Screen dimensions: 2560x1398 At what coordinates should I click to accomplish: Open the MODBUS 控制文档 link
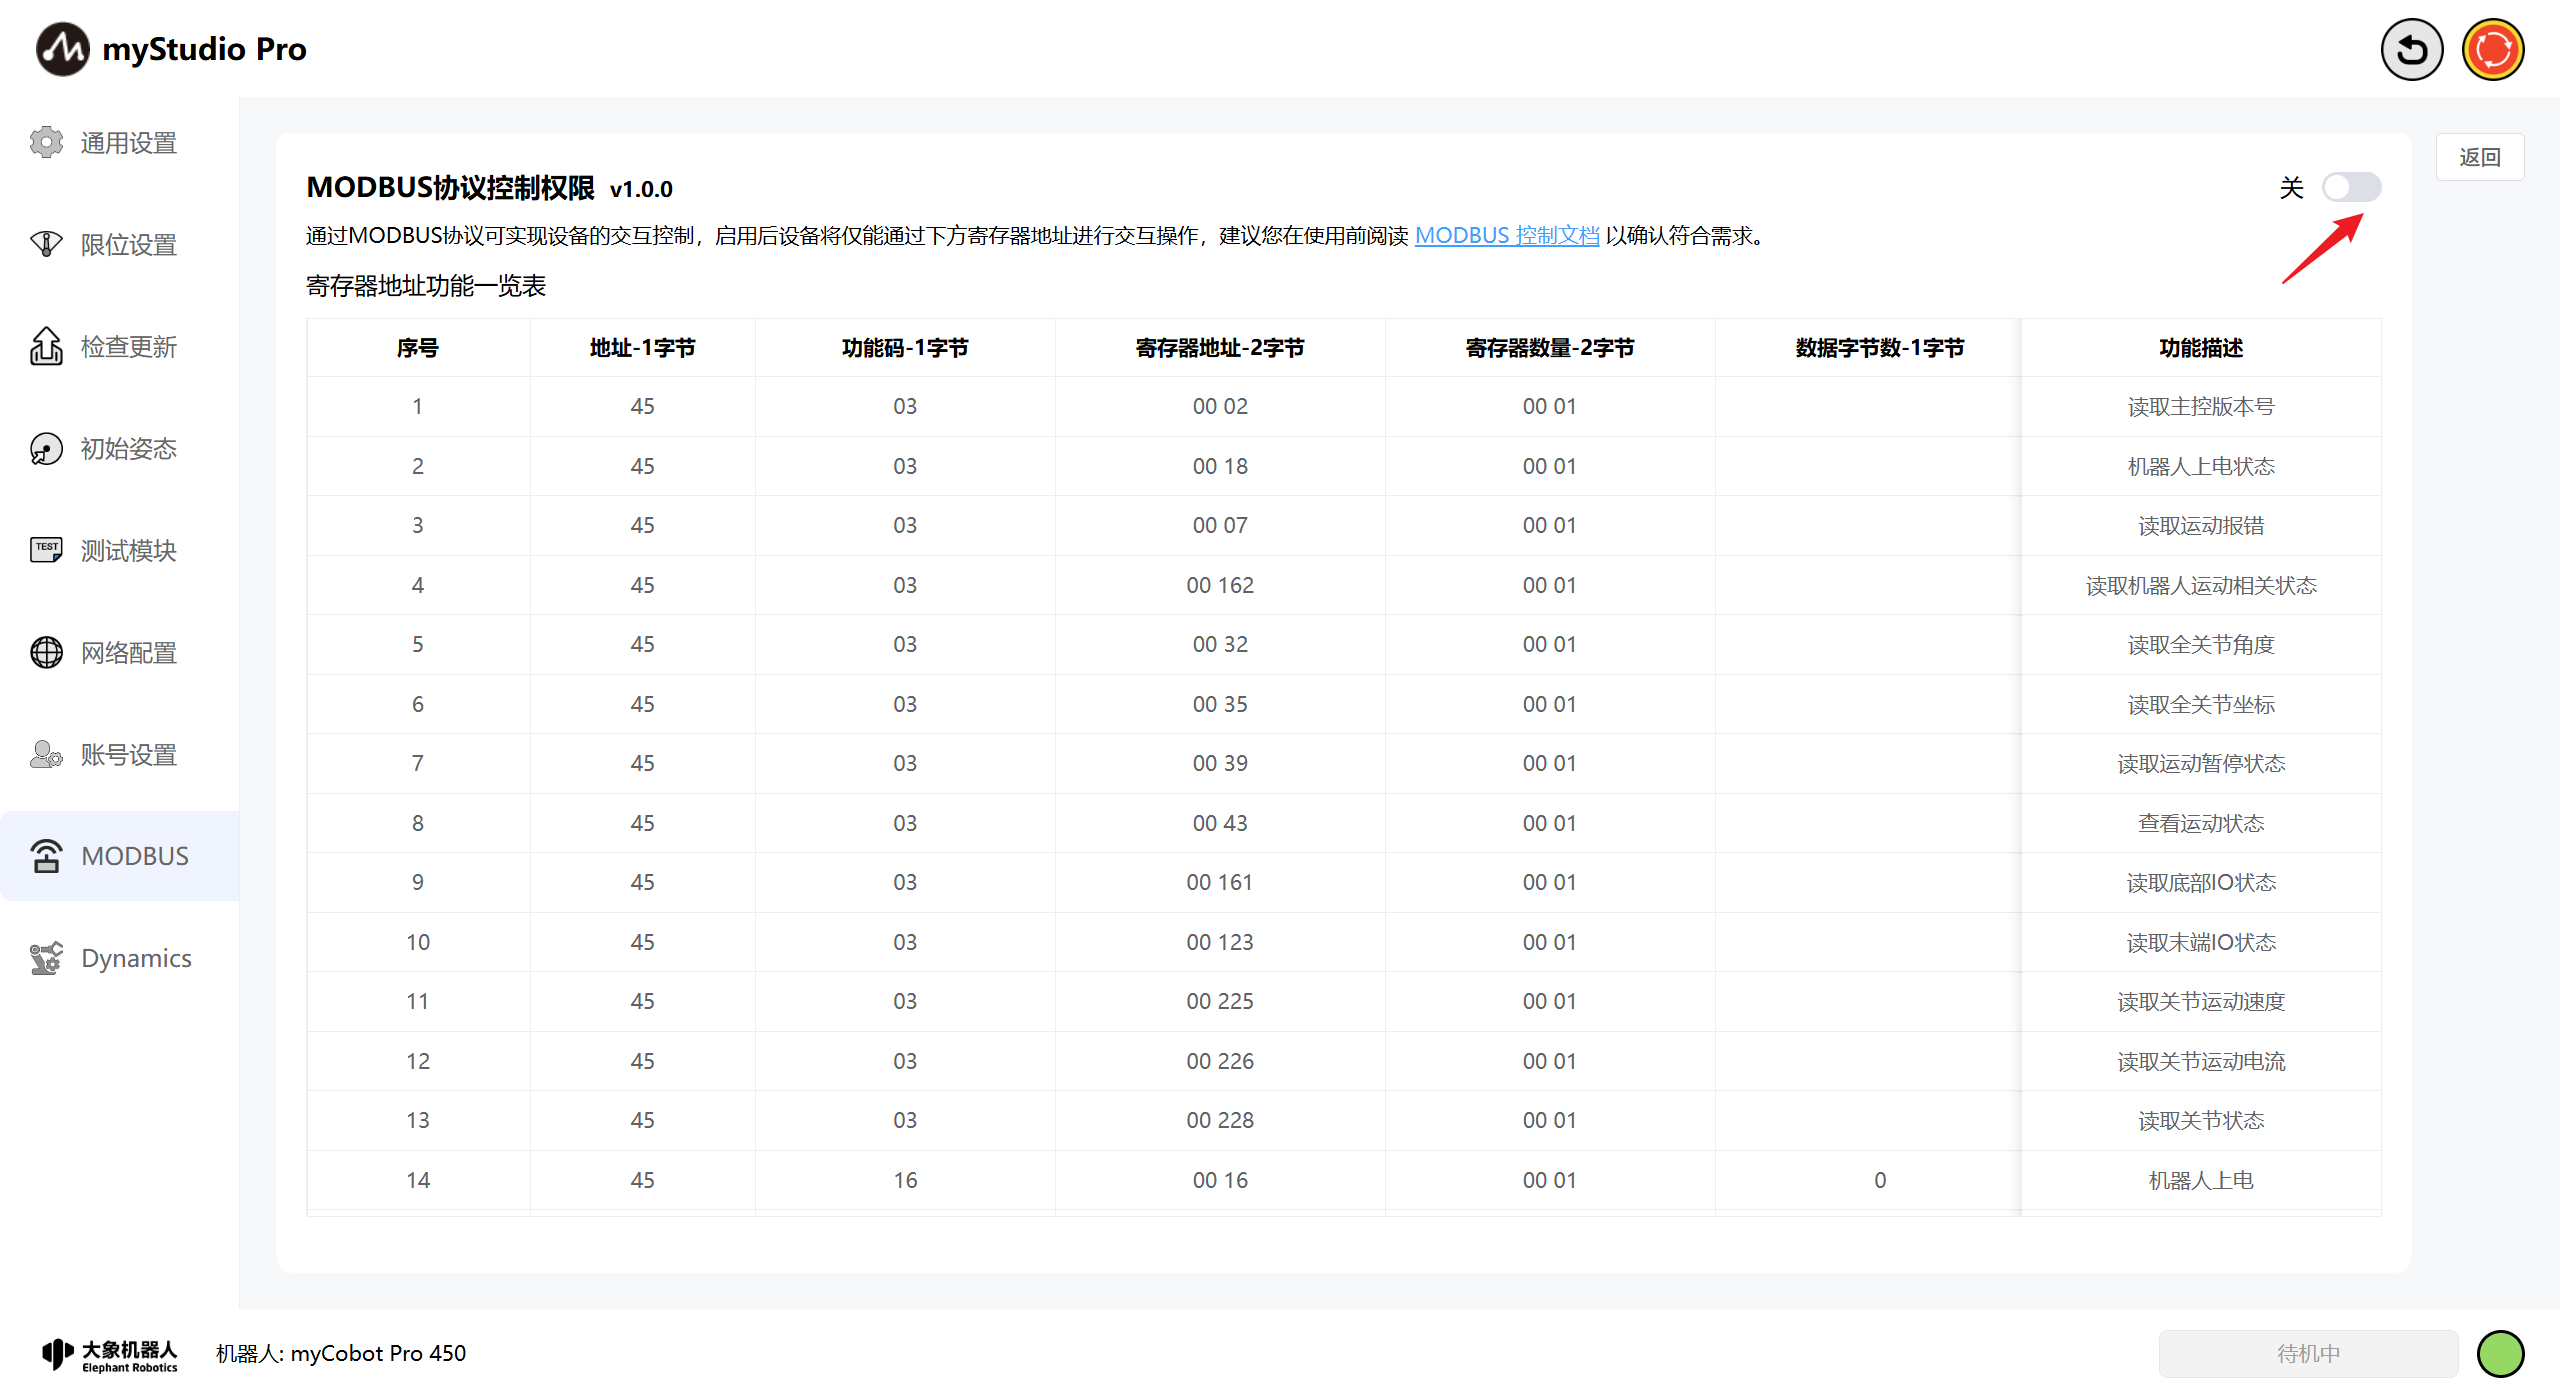[1507, 236]
